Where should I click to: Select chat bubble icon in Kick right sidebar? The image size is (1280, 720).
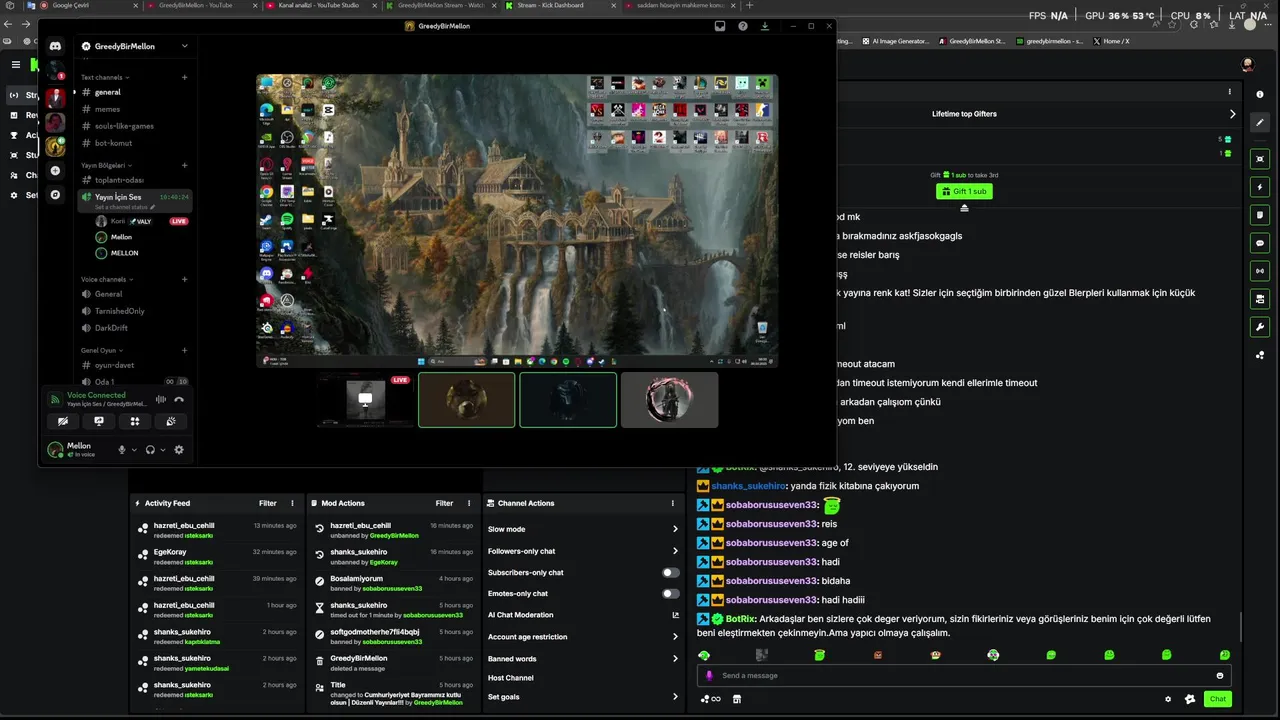tap(1260, 243)
